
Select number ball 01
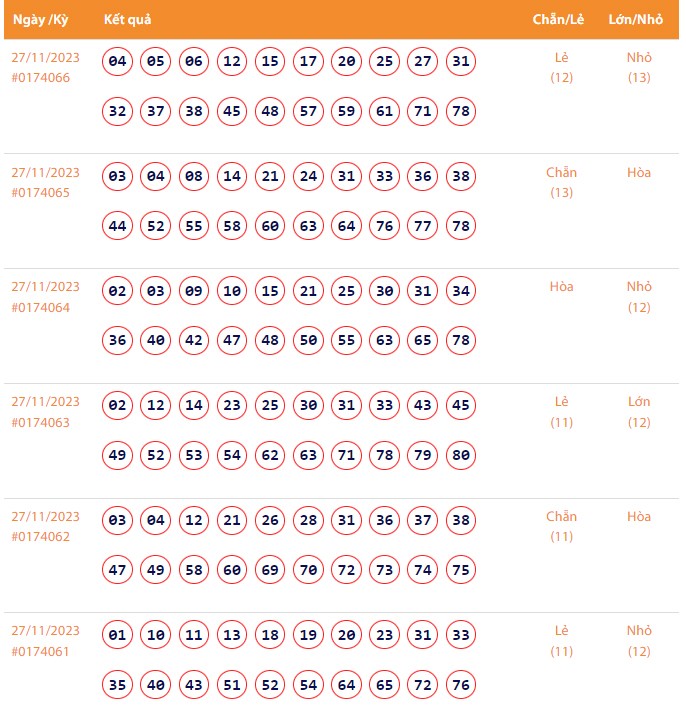pyautogui.click(x=118, y=636)
